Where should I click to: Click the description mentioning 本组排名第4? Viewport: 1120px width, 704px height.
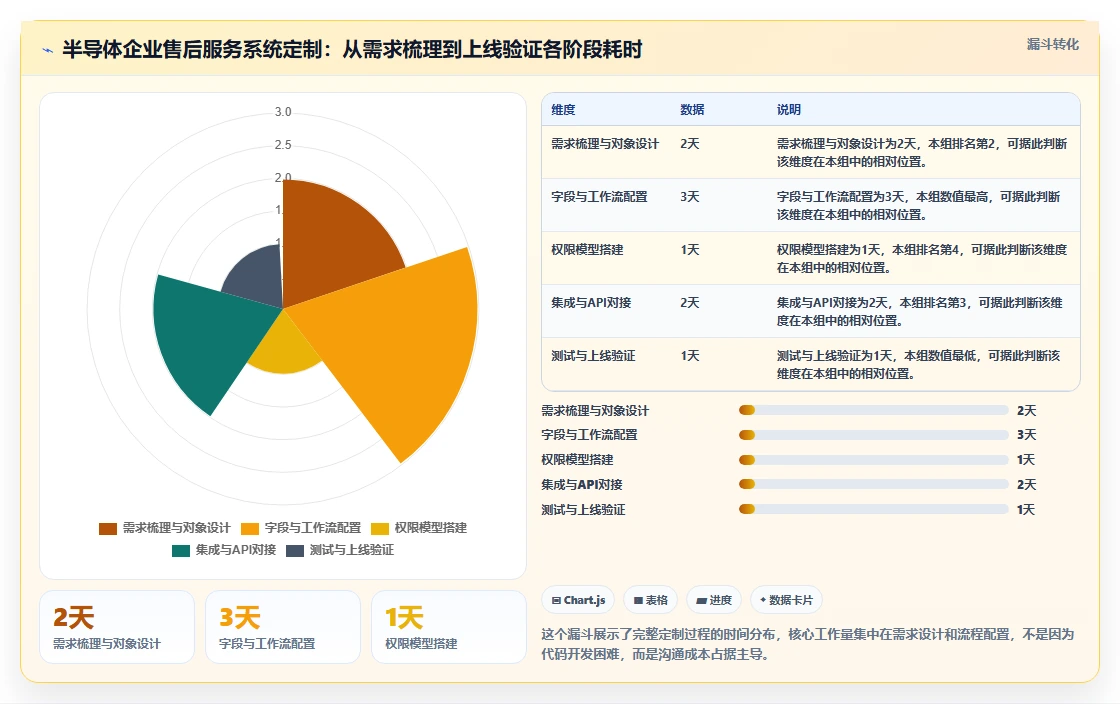[921, 258]
